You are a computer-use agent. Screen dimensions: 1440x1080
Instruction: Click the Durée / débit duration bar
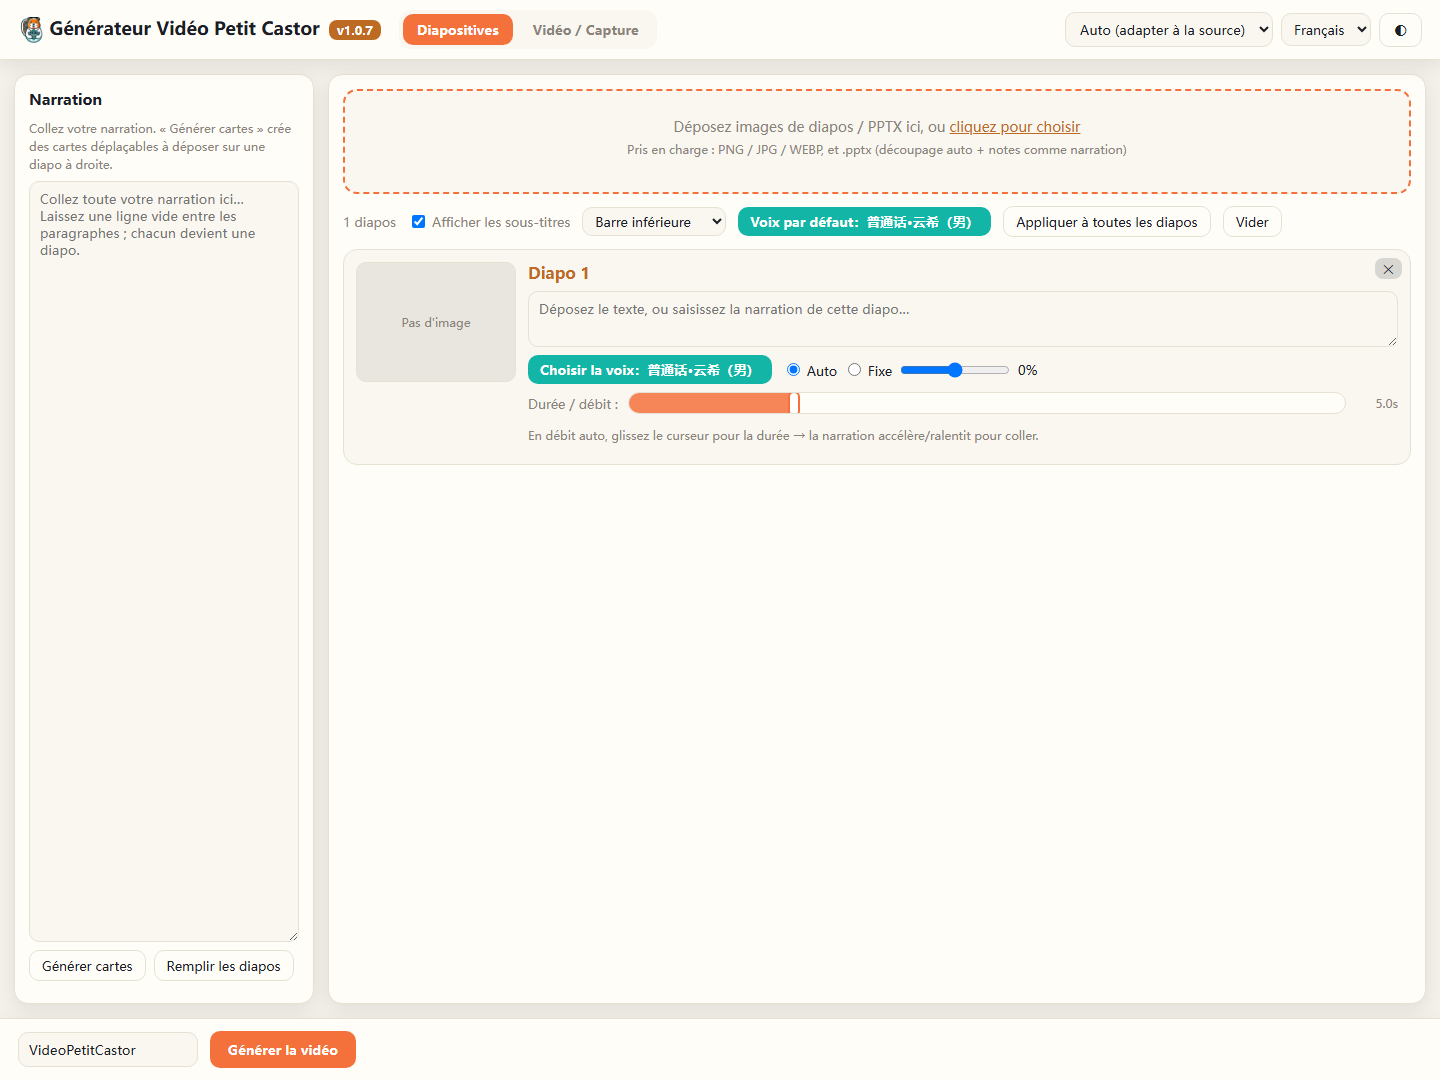[987, 403]
